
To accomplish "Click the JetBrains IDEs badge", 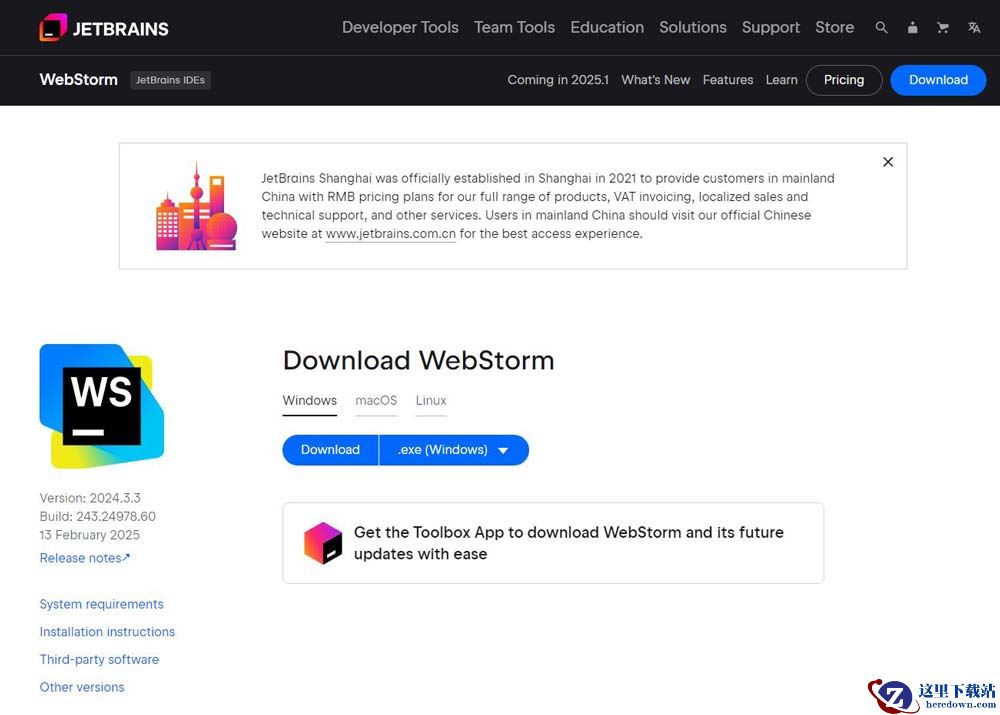I will coord(170,80).
